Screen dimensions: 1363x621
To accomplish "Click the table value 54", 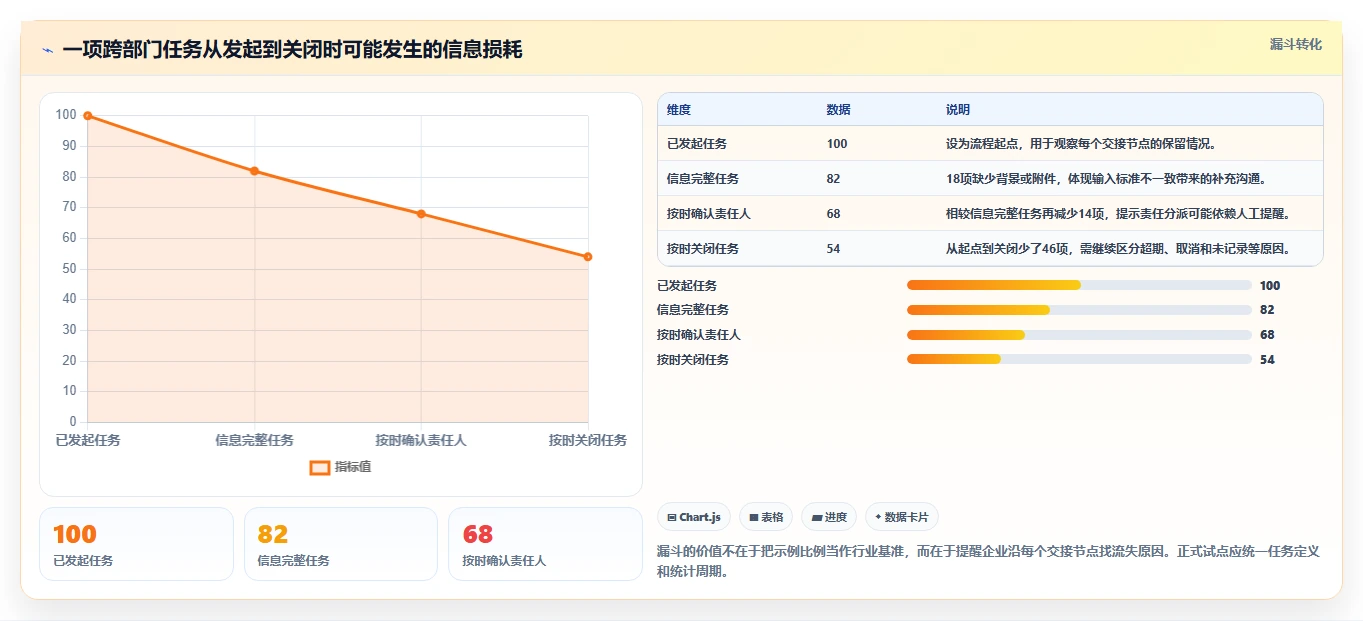I will (834, 249).
